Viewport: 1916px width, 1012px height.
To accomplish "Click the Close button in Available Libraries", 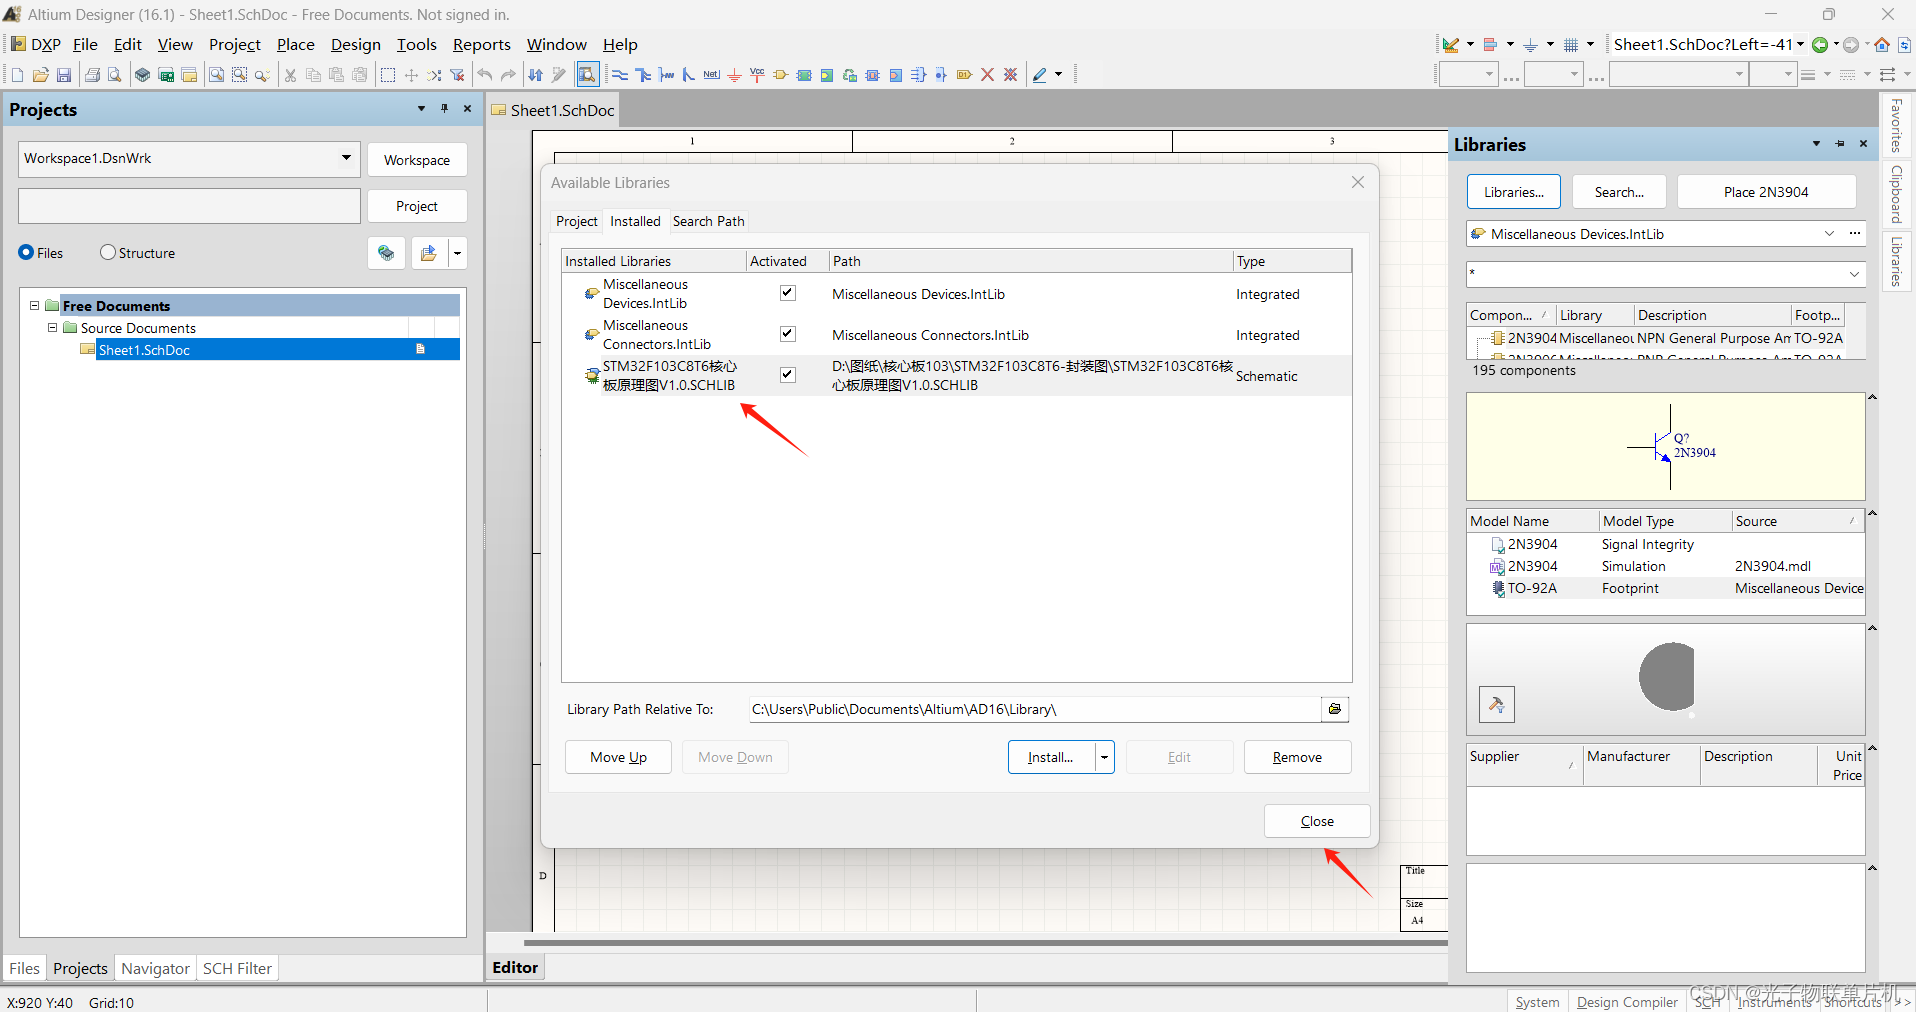I will coord(1317,821).
